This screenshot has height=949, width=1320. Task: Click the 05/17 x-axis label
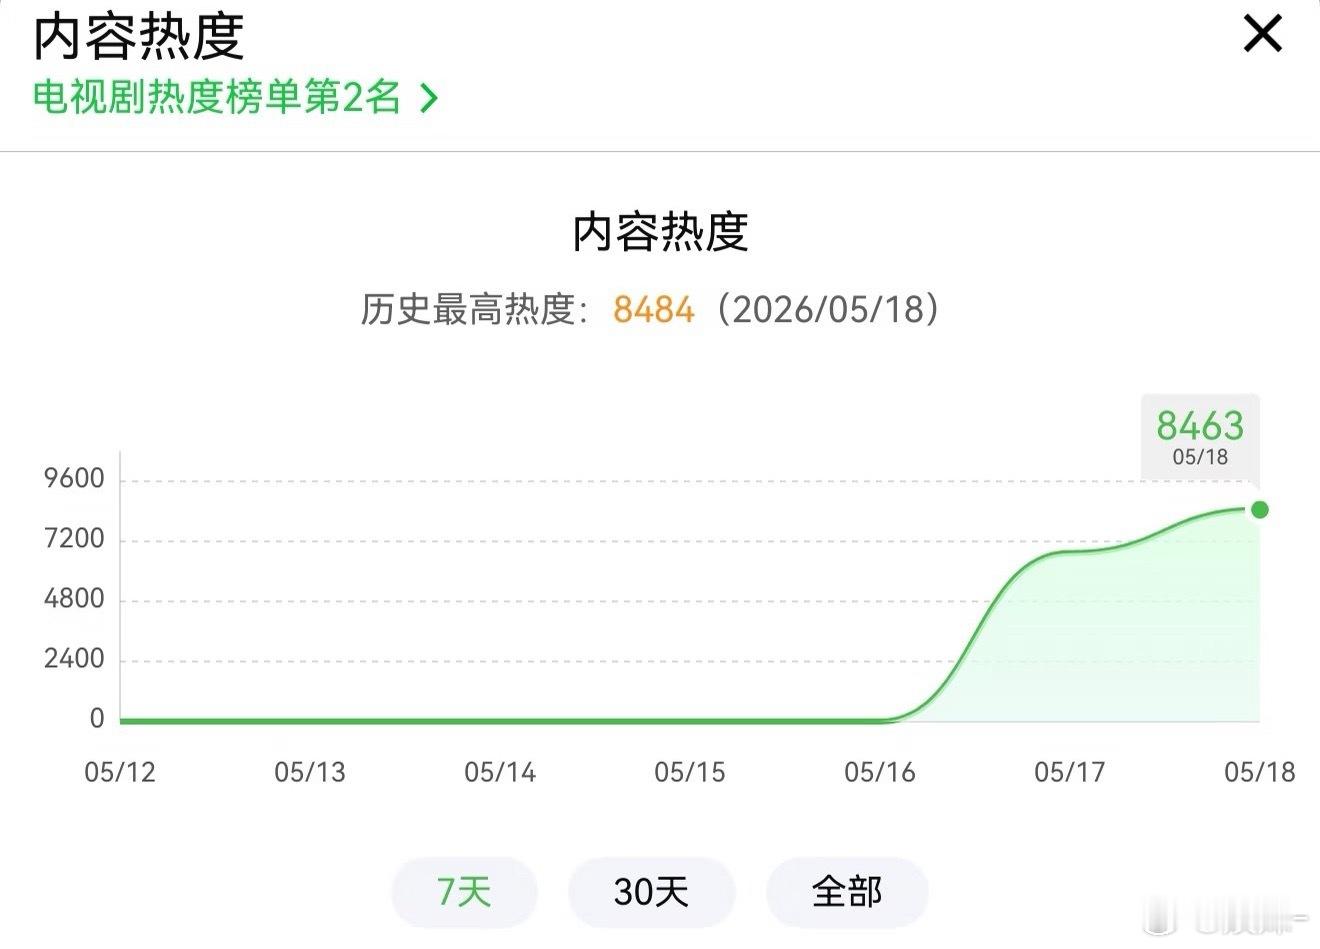[x=1070, y=772]
